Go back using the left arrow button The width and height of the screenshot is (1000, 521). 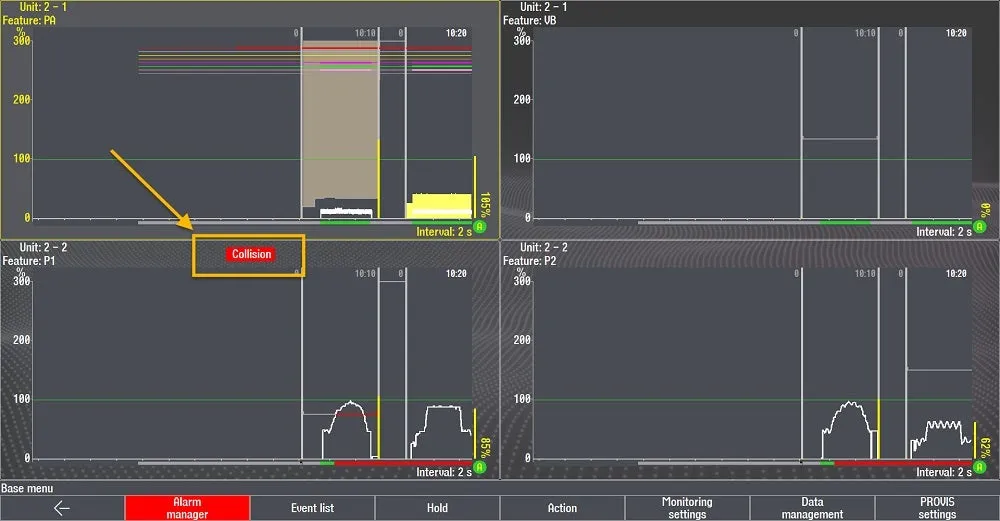(62, 508)
